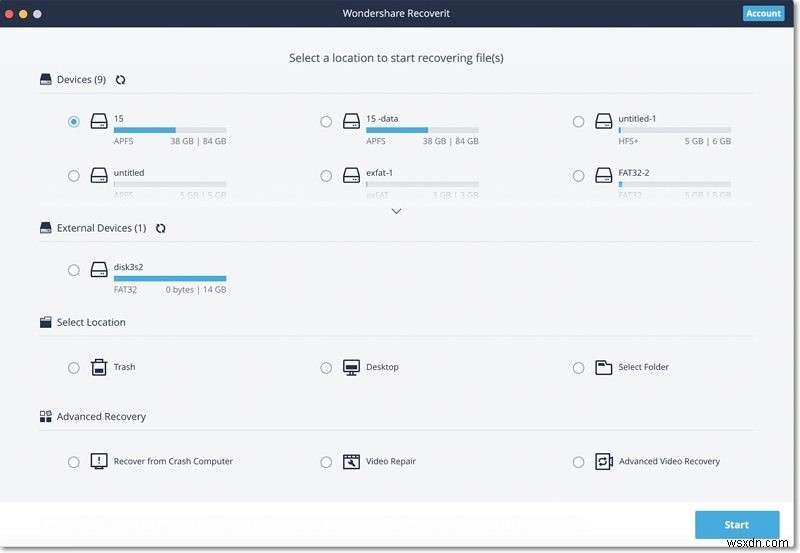This screenshot has width=800, height=553.
Task: Click the drive icon for volume 15
Action: 99,121
